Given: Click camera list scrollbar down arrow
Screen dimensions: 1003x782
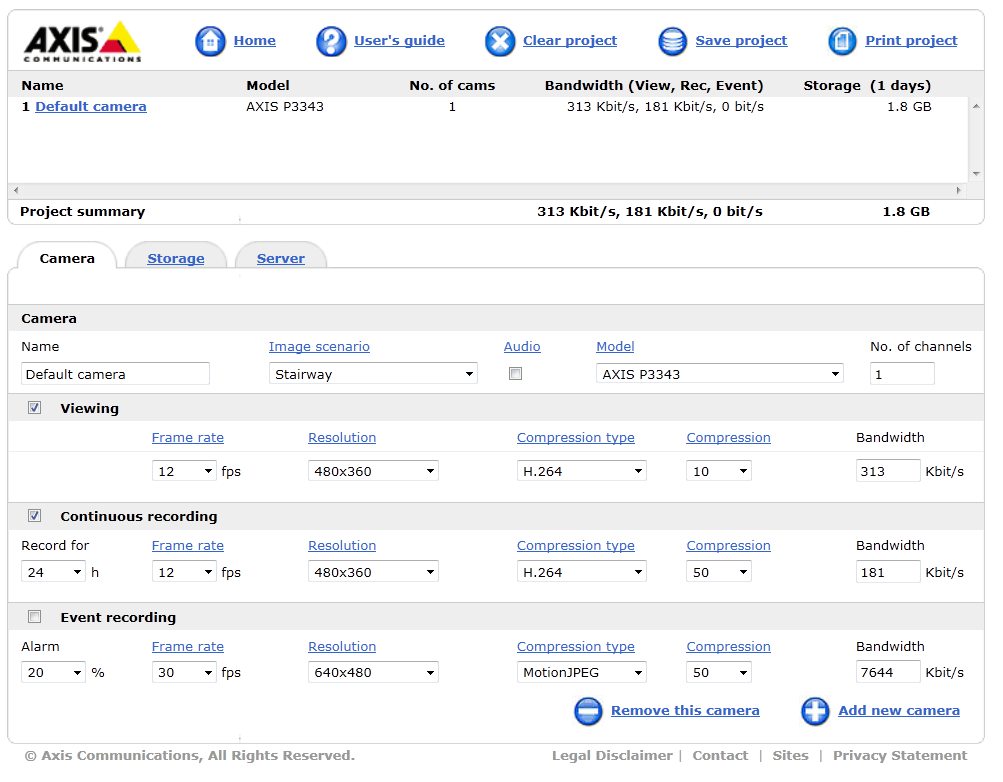Looking at the screenshot, I should pyautogui.click(x=976, y=173).
